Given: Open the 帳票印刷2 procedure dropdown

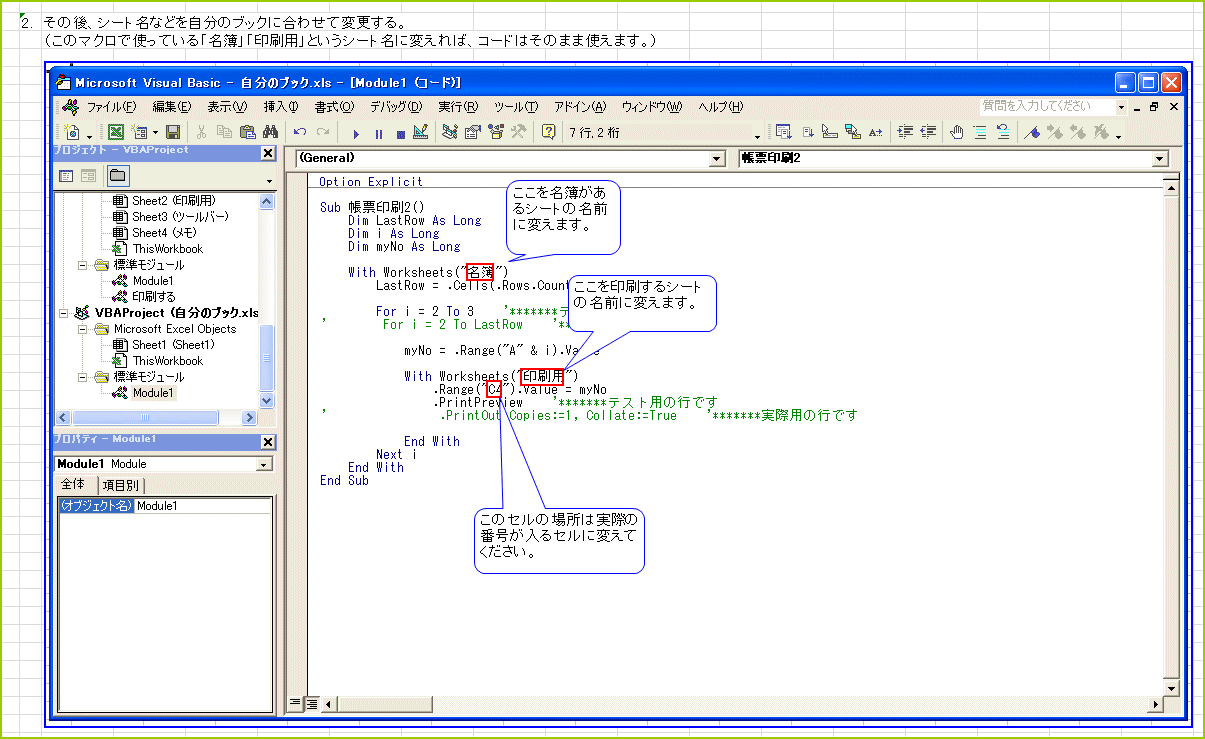Looking at the screenshot, I should point(1160,159).
